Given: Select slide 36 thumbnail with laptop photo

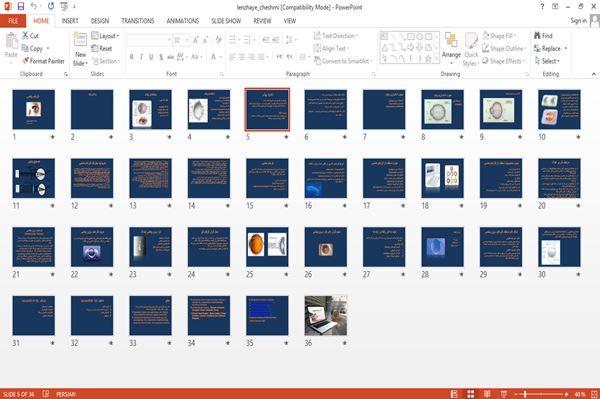Looking at the screenshot, I should click(x=326, y=316).
